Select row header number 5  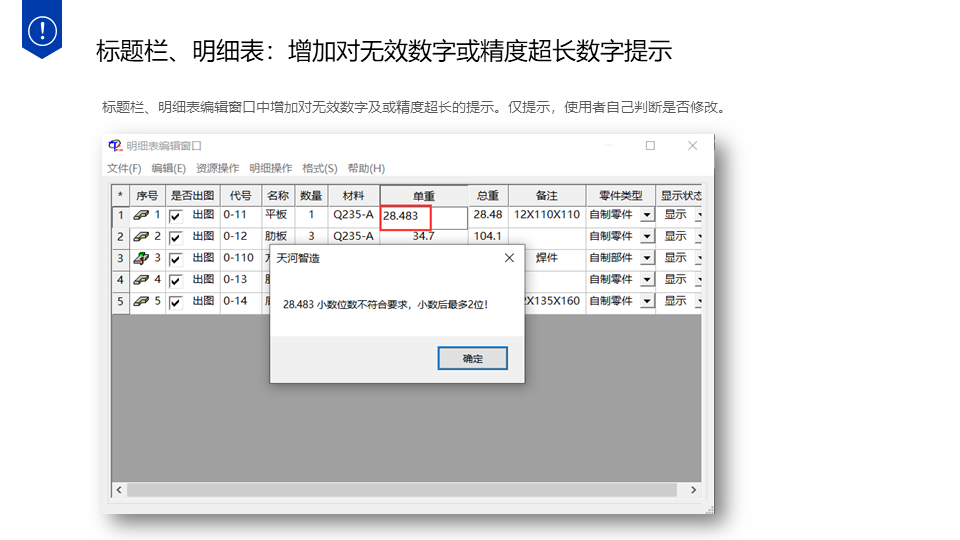pyautogui.click(x=121, y=301)
